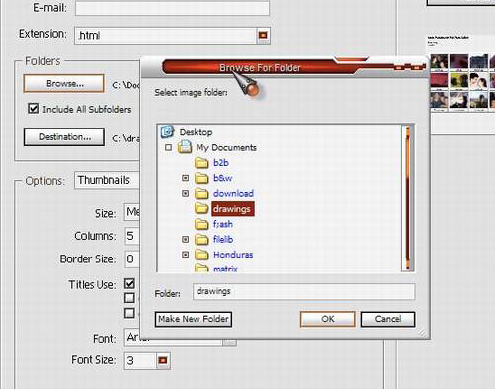Click the OK button in dialog
This screenshot has height=390, width=497.
point(328,319)
